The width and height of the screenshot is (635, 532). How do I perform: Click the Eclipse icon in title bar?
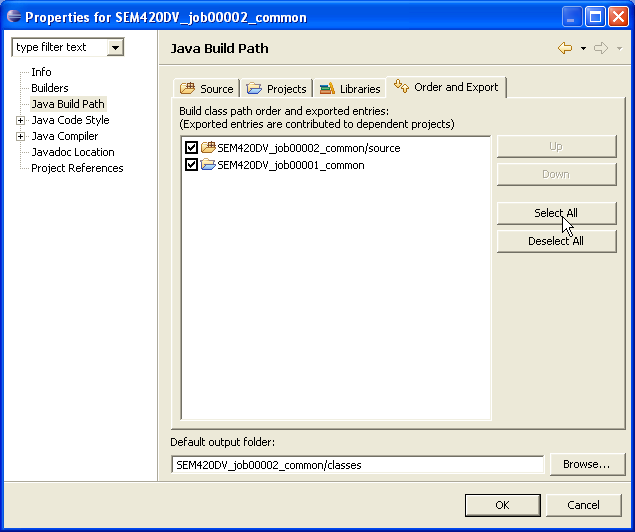pyautogui.click(x=13, y=17)
